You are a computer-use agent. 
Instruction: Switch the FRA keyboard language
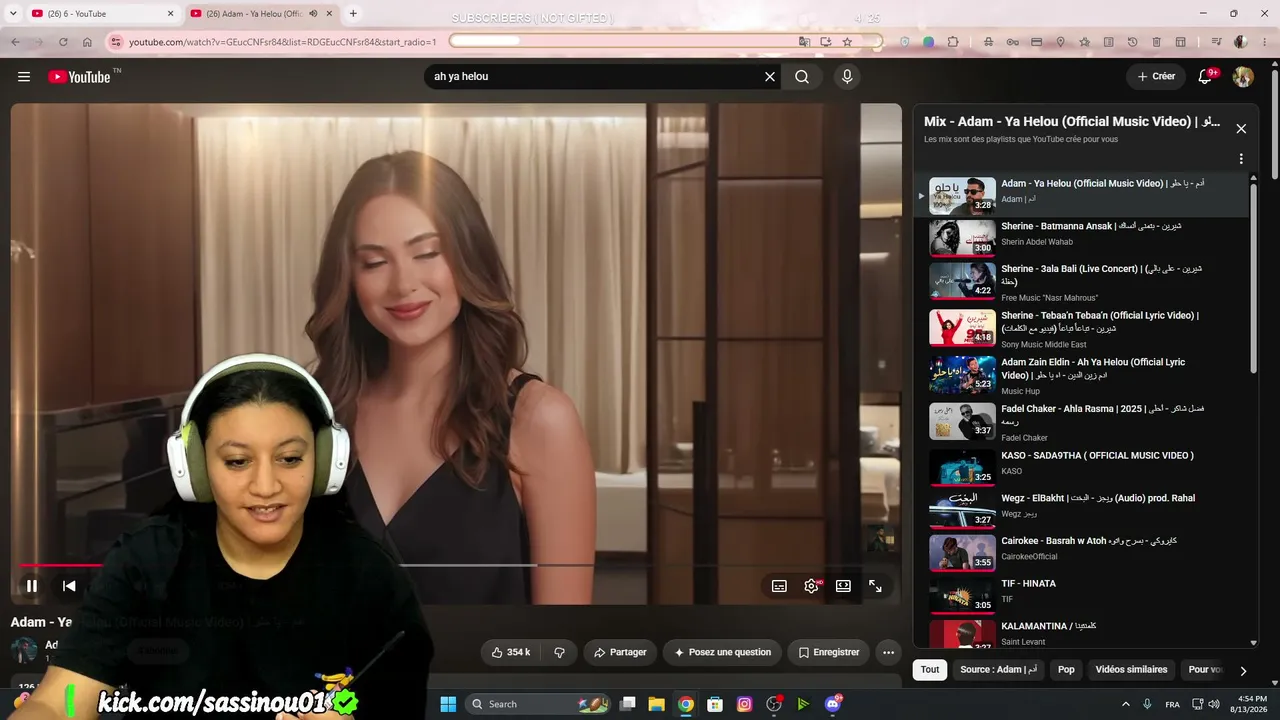(x=1172, y=704)
